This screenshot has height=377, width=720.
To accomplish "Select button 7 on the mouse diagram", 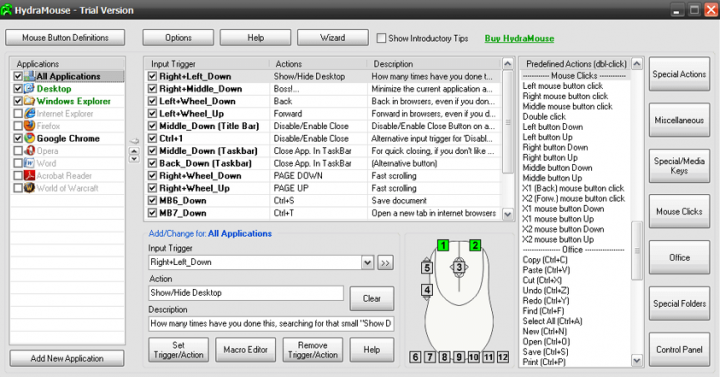I will tap(430, 357).
